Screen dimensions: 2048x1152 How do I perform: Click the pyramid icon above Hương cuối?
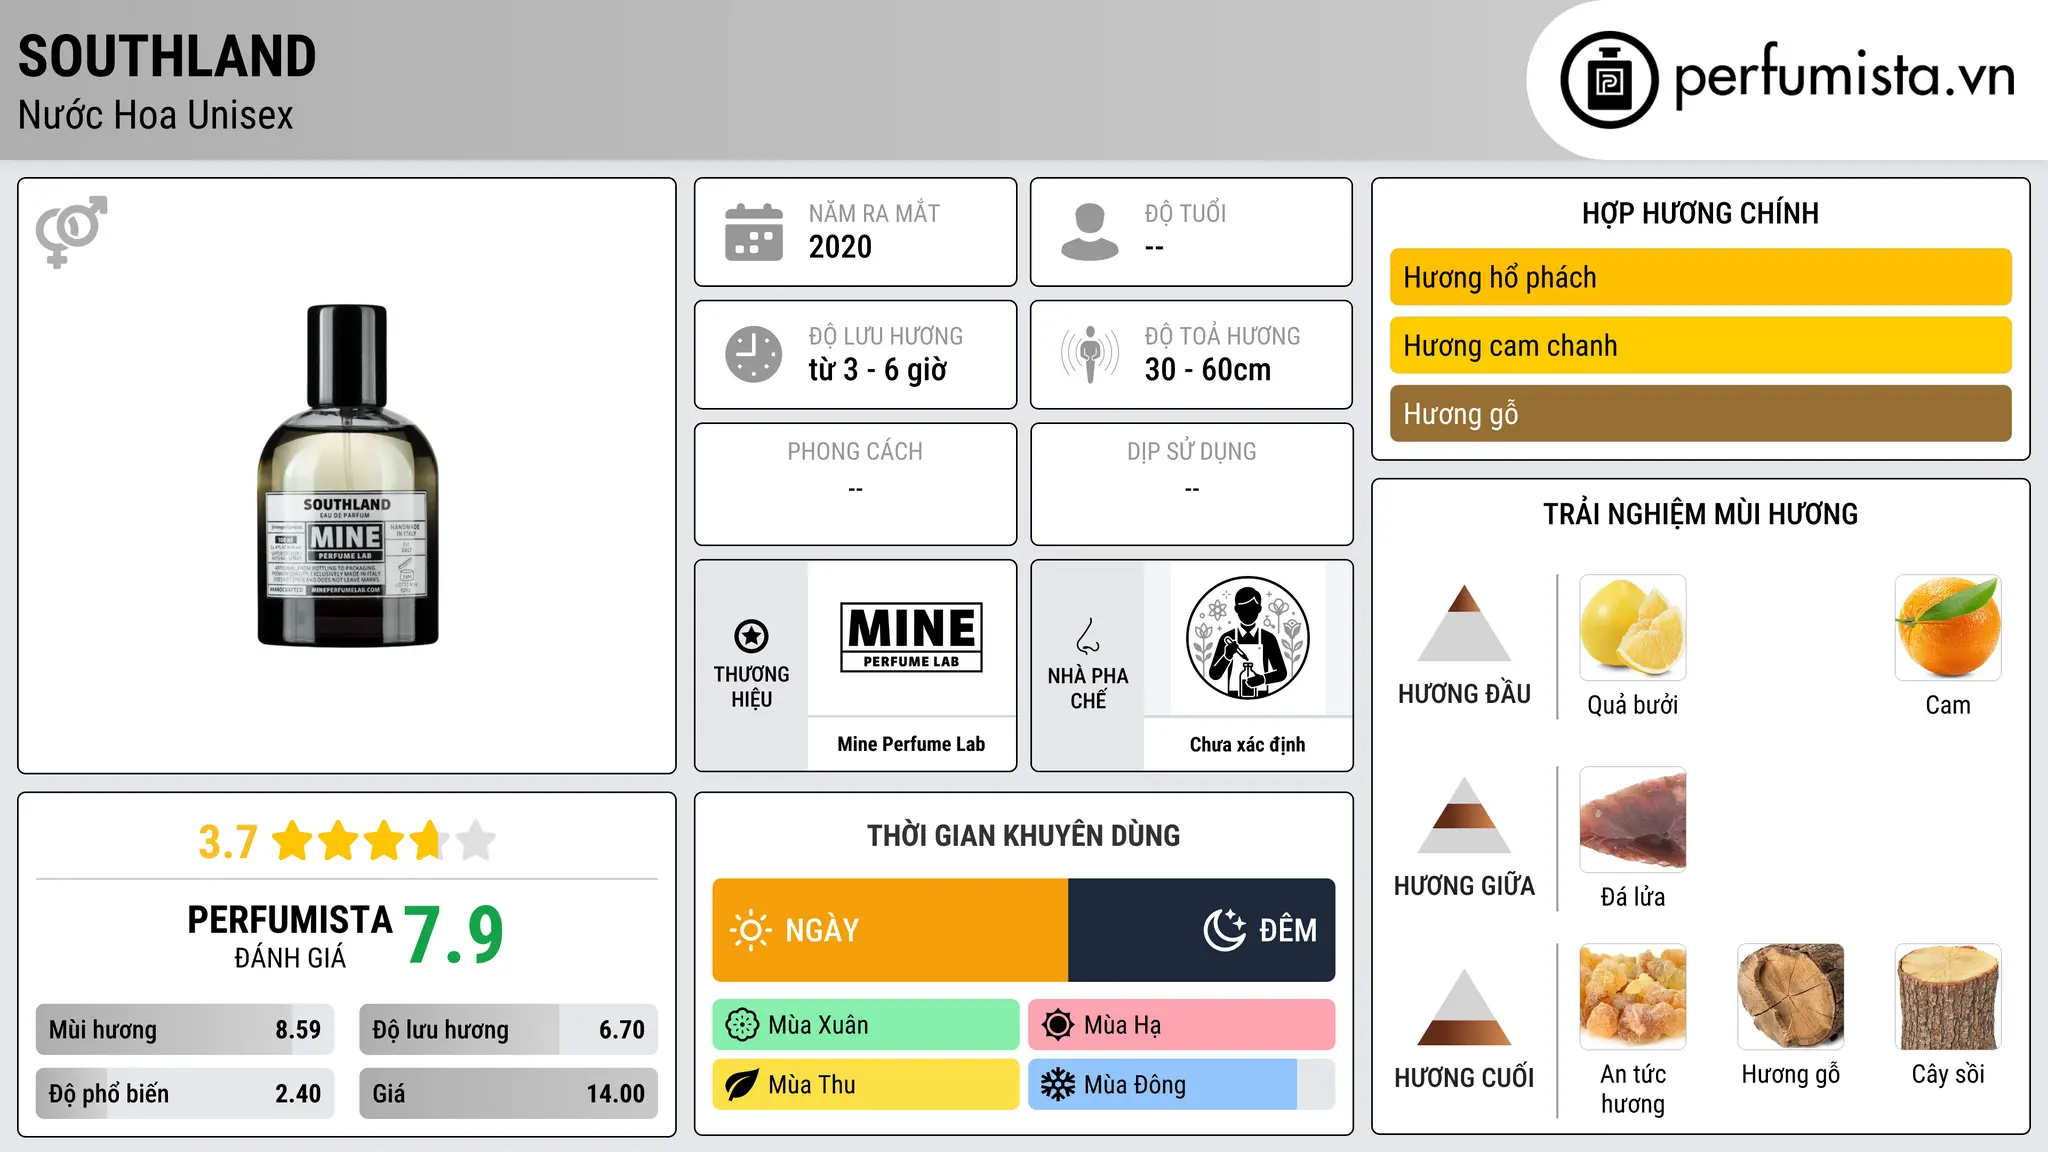click(1464, 1007)
